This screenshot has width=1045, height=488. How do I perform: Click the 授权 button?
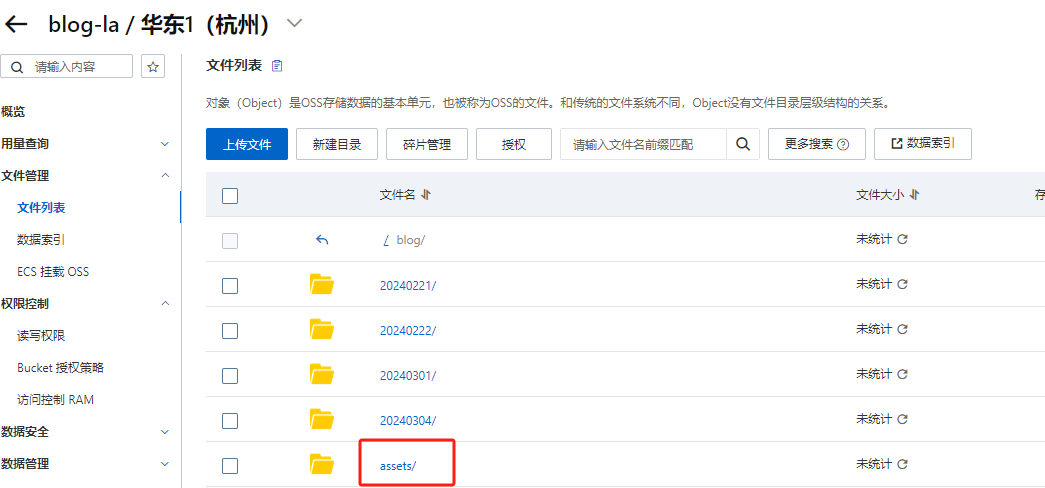[x=514, y=144]
